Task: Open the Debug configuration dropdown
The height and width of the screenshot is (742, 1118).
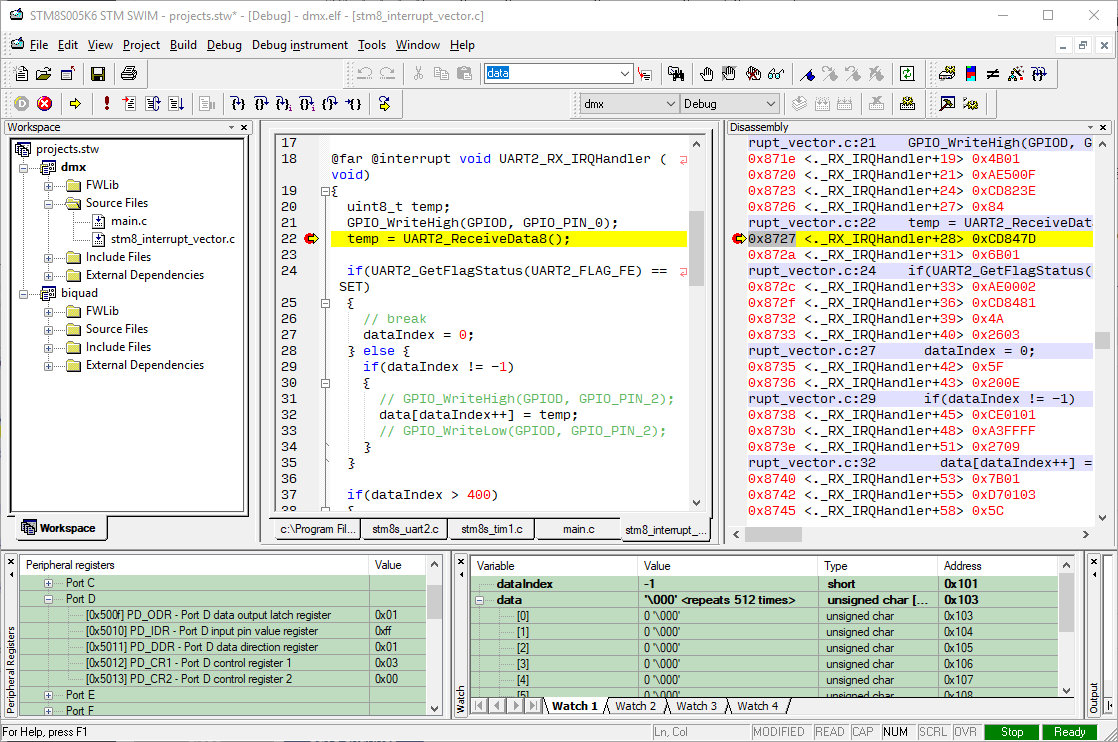Action: coord(770,104)
